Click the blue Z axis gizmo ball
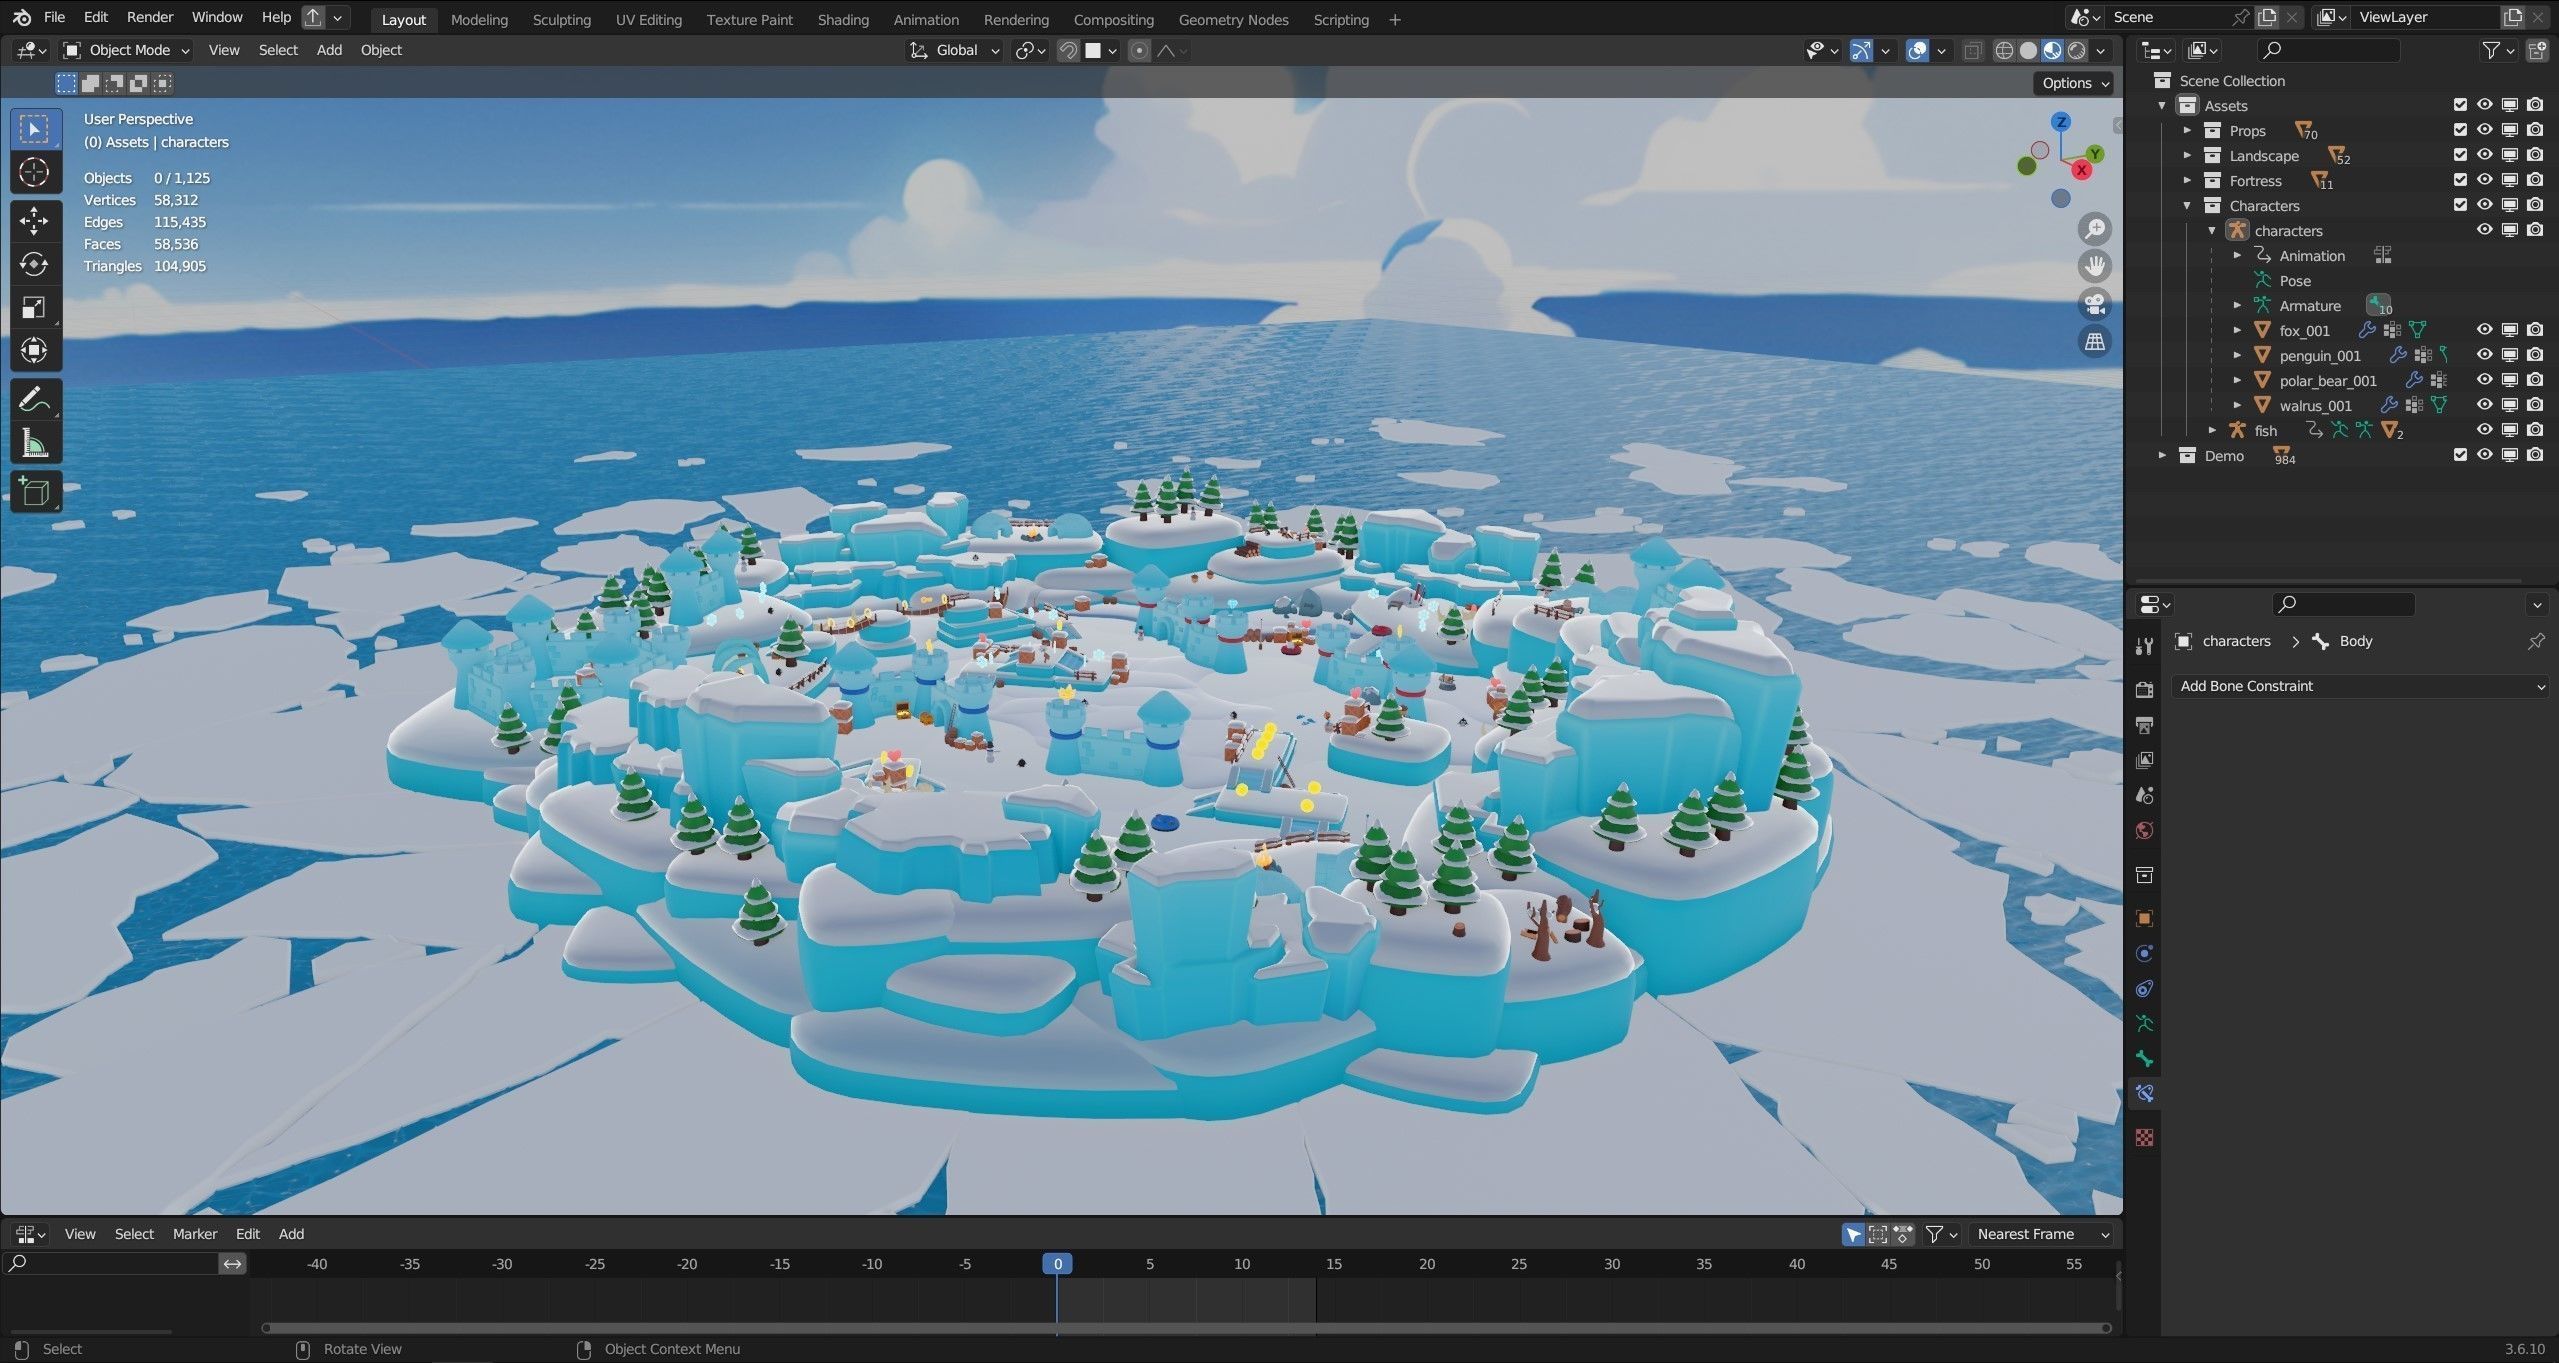Image resolution: width=2559 pixels, height=1363 pixels. (x=2061, y=122)
